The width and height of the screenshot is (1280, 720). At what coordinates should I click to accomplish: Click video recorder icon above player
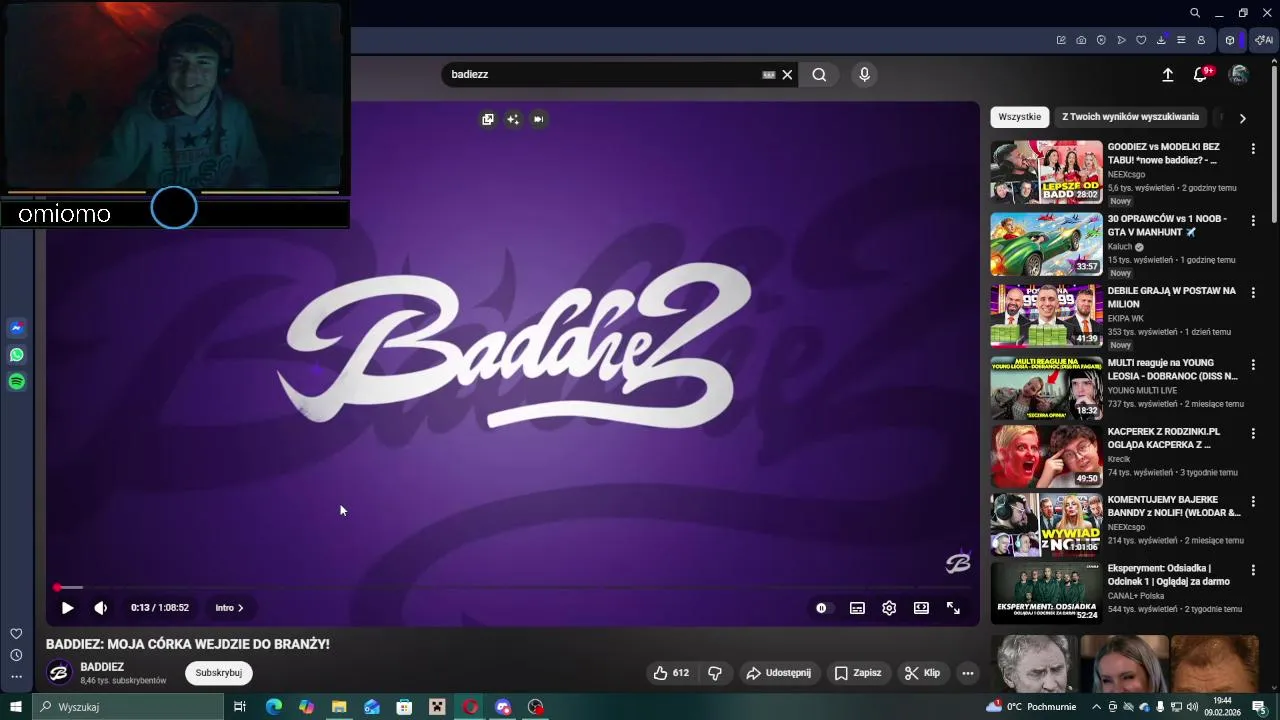pos(538,119)
